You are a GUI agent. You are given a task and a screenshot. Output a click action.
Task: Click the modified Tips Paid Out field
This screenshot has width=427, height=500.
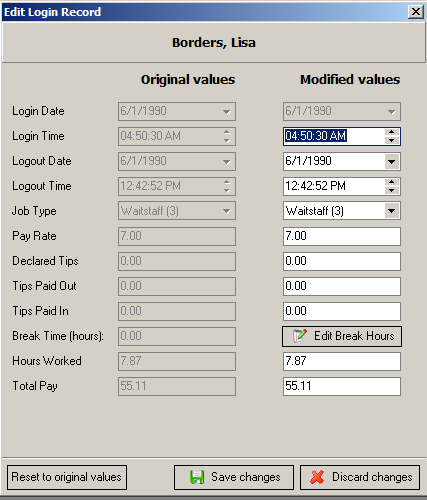[342, 286]
